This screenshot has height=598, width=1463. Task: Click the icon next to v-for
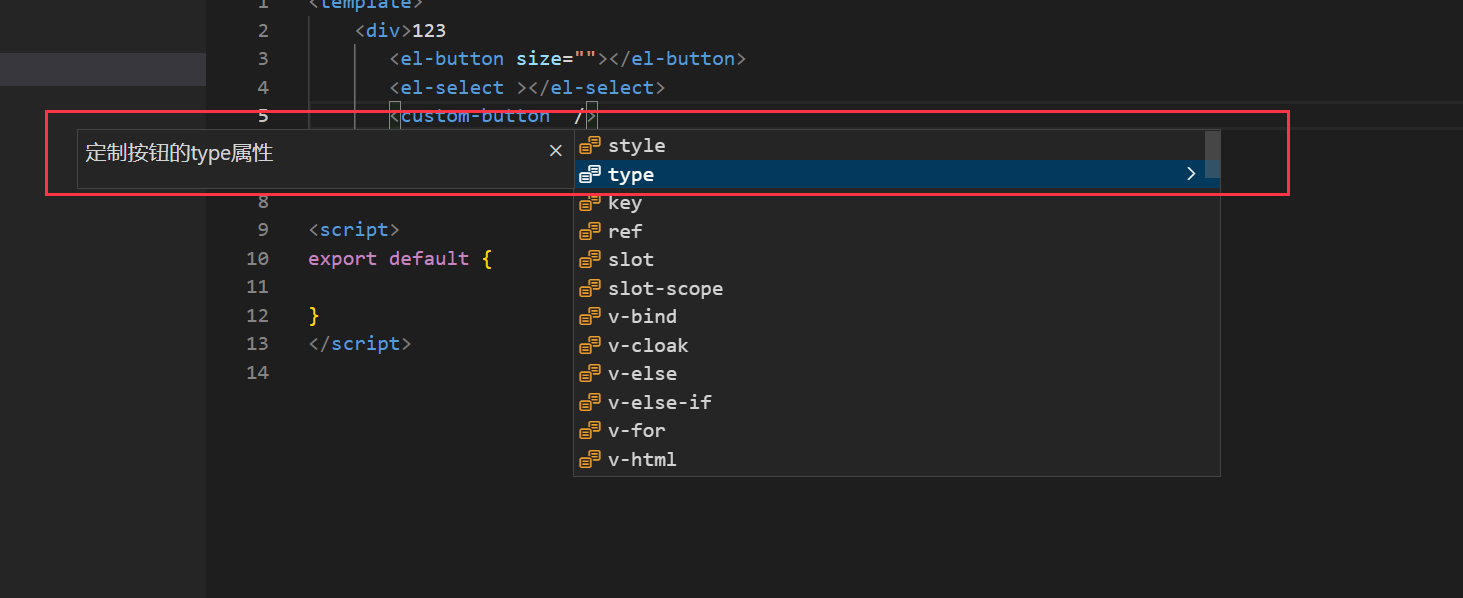(590, 430)
